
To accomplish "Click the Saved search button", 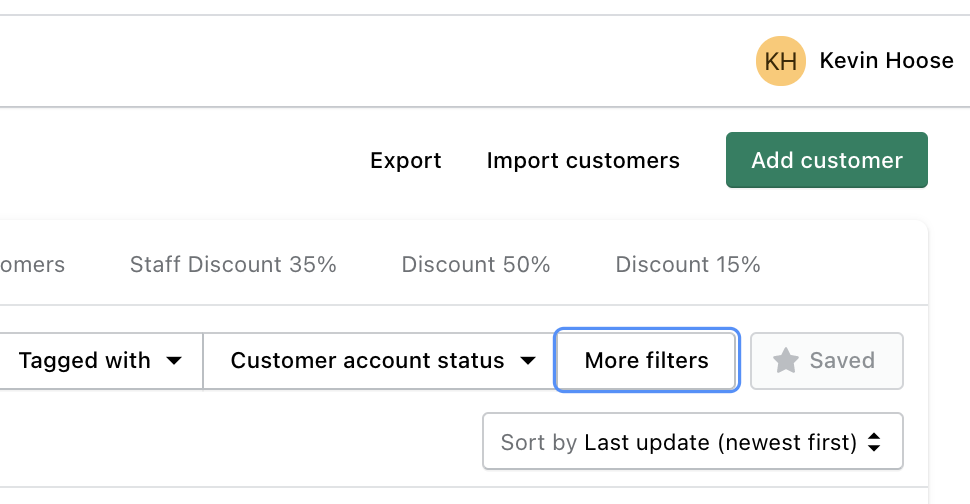I will (826, 361).
